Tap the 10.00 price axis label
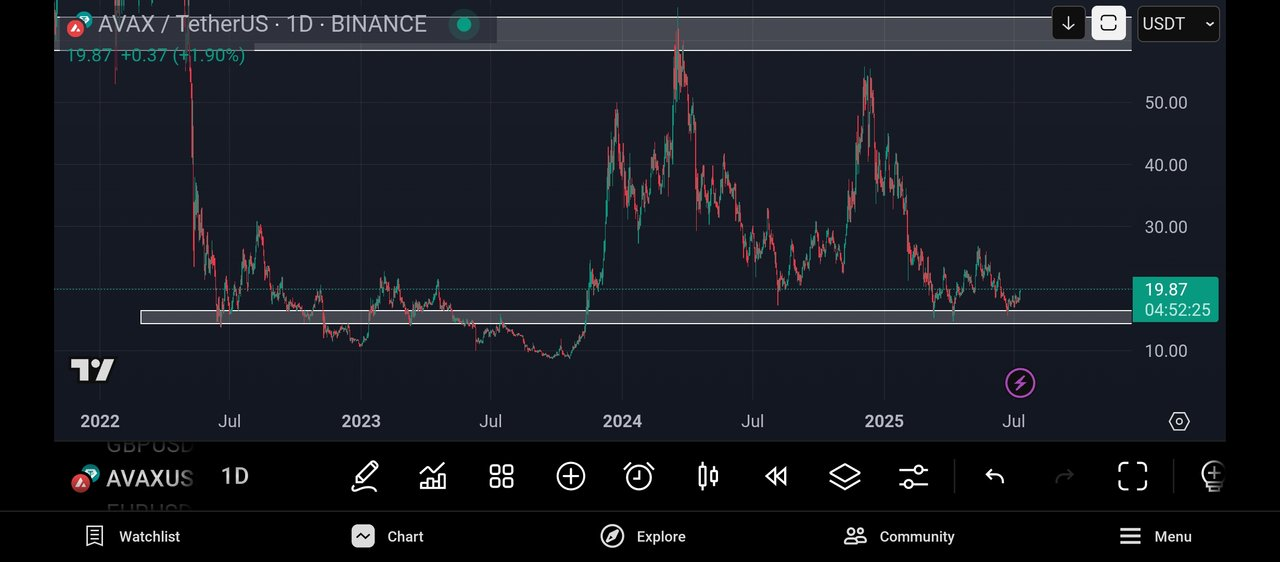The image size is (1280, 562). (x=1166, y=351)
